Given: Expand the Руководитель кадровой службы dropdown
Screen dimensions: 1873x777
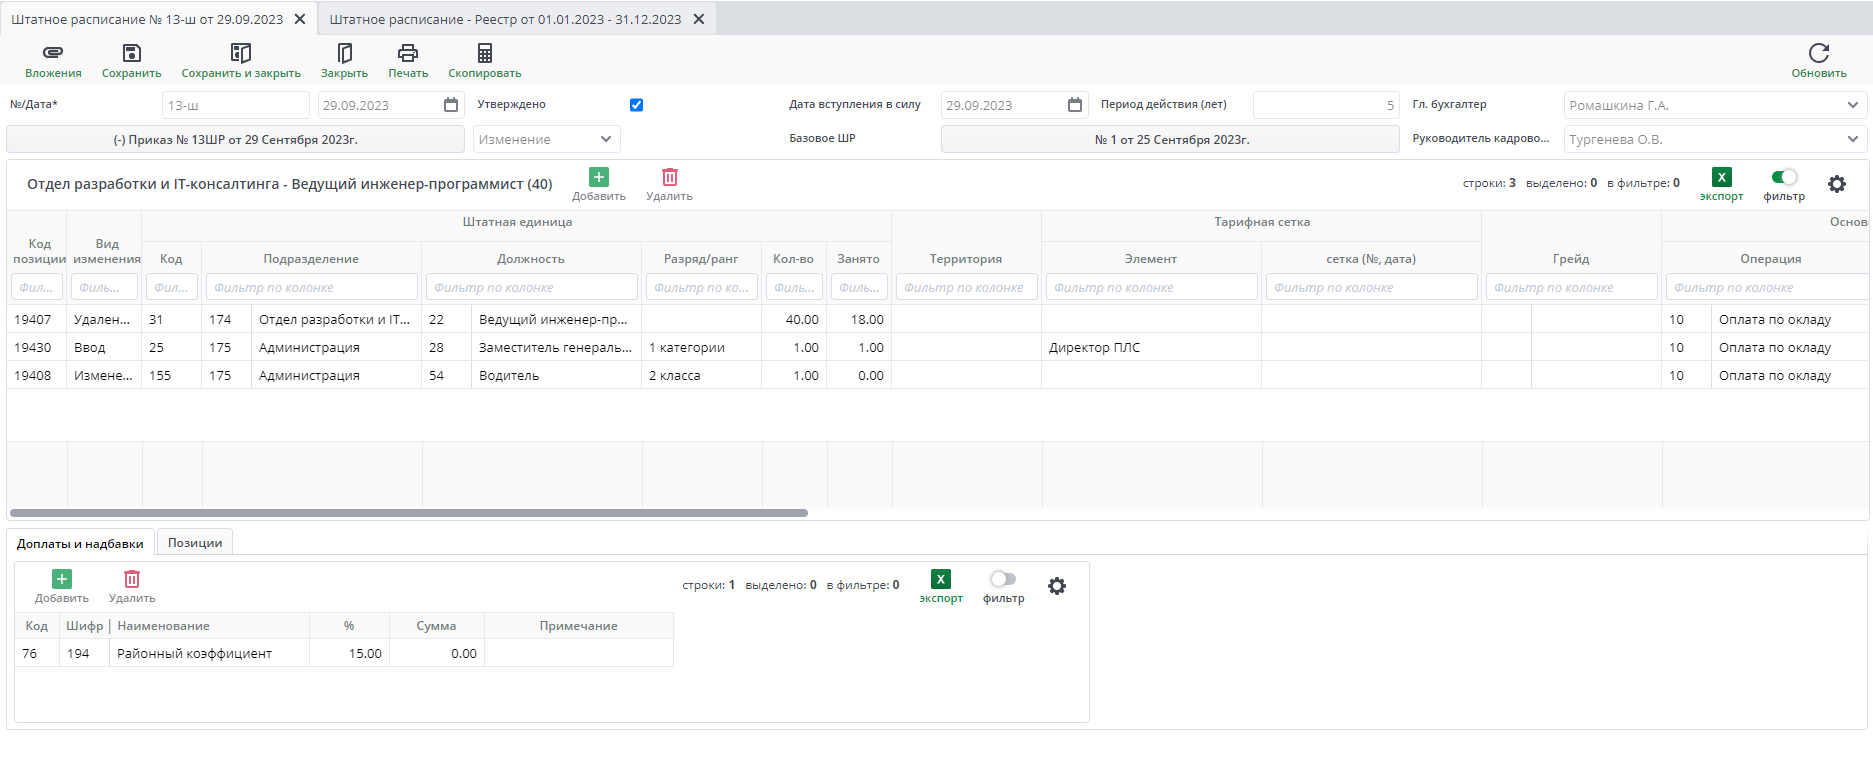Looking at the screenshot, I should coord(1716,139).
